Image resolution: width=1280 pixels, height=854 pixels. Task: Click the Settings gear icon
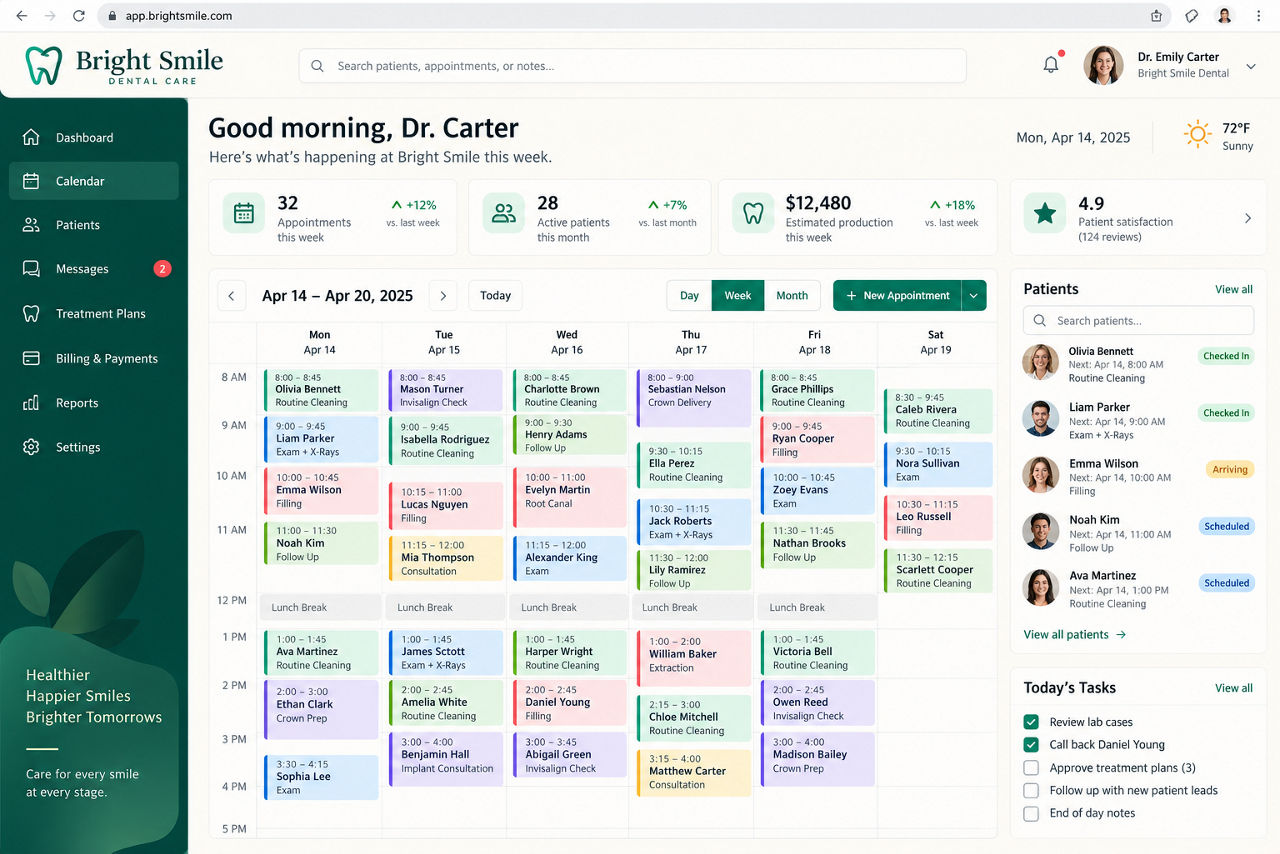click(x=31, y=447)
